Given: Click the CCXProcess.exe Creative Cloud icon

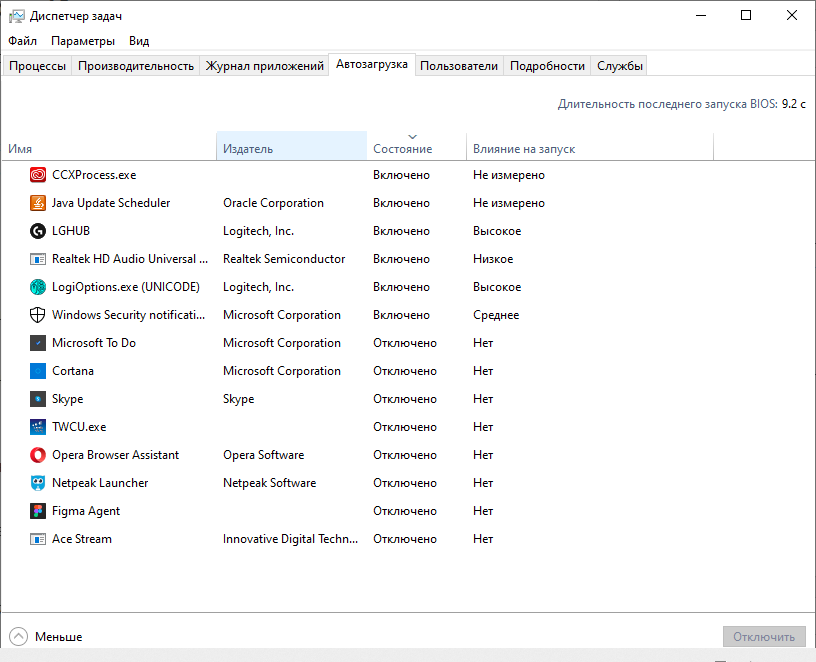Looking at the screenshot, I should coord(38,175).
